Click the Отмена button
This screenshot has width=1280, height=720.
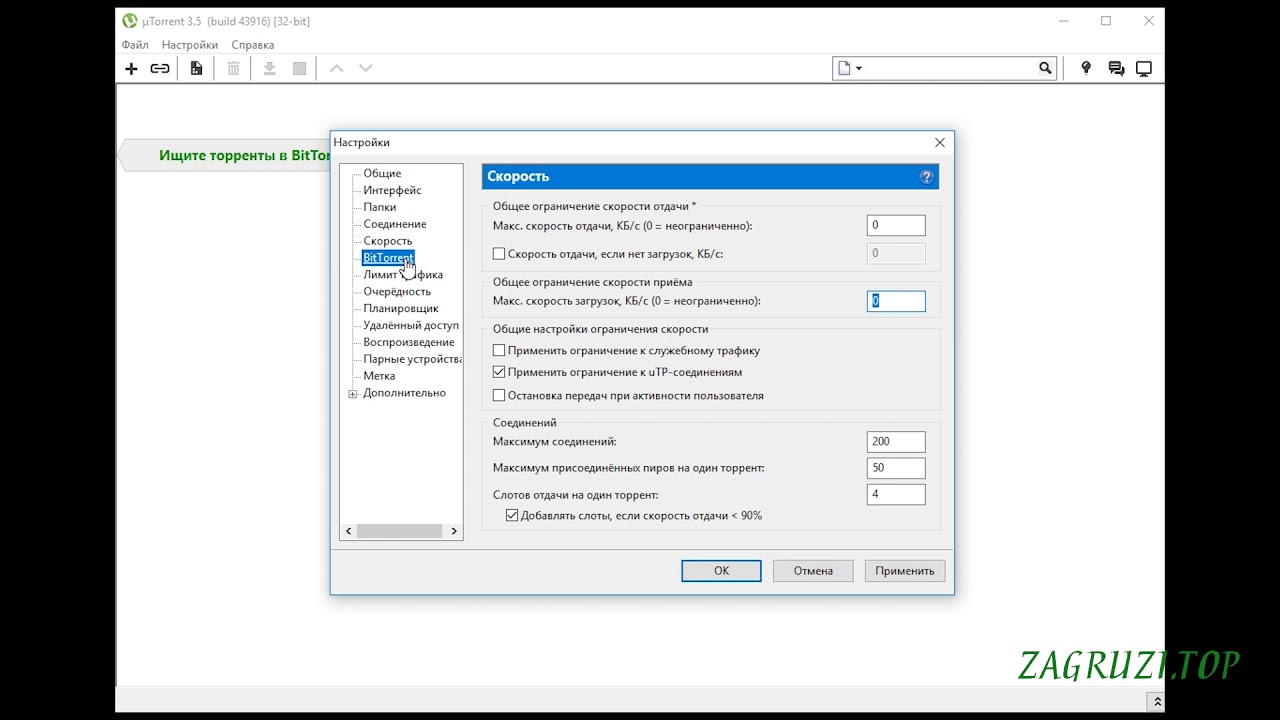pos(813,571)
